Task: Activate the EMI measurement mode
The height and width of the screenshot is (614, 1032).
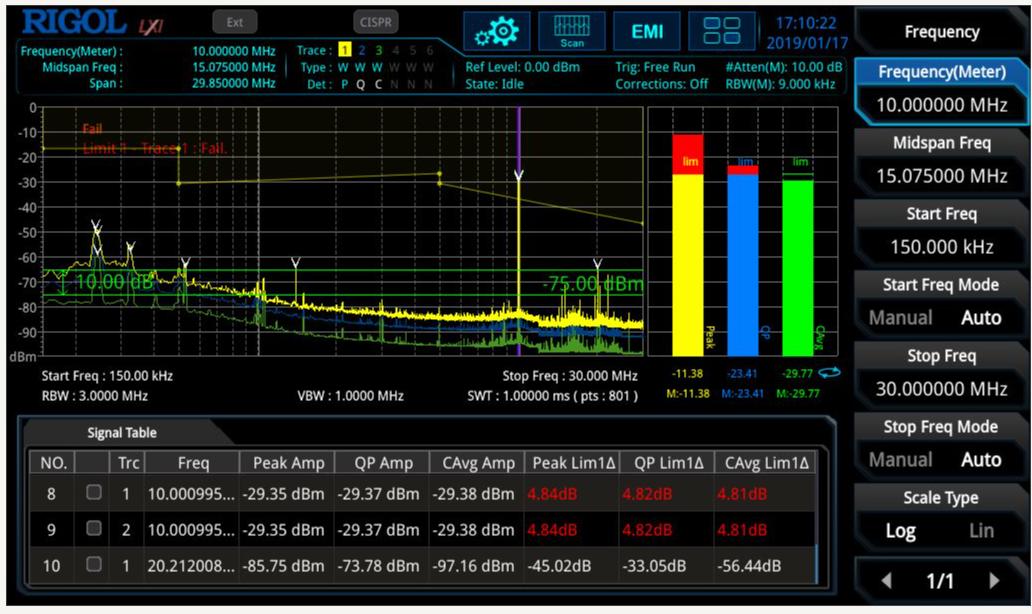Action: coord(646,31)
